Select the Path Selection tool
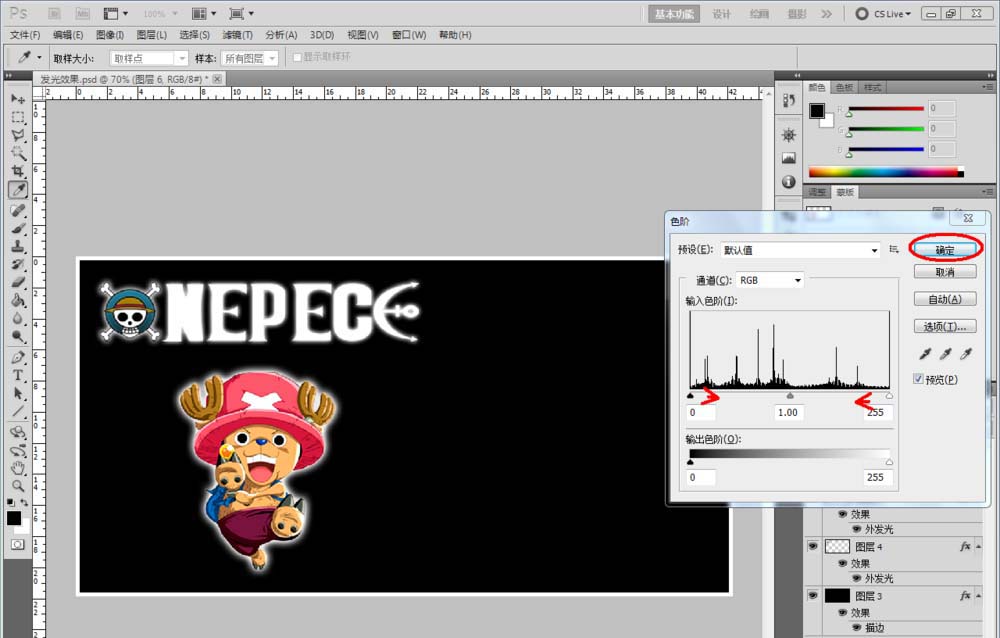This screenshot has height=638, width=1000. pos(18,393)
